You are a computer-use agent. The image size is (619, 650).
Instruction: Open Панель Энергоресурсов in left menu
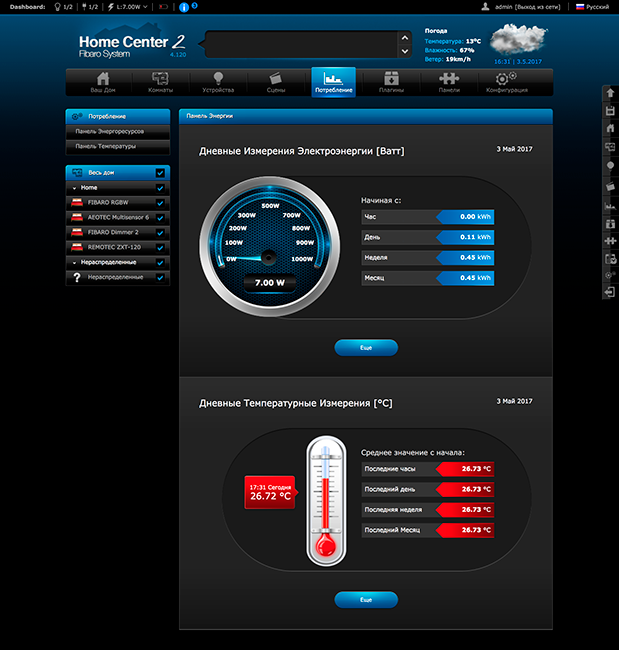(x=118, y=132)
